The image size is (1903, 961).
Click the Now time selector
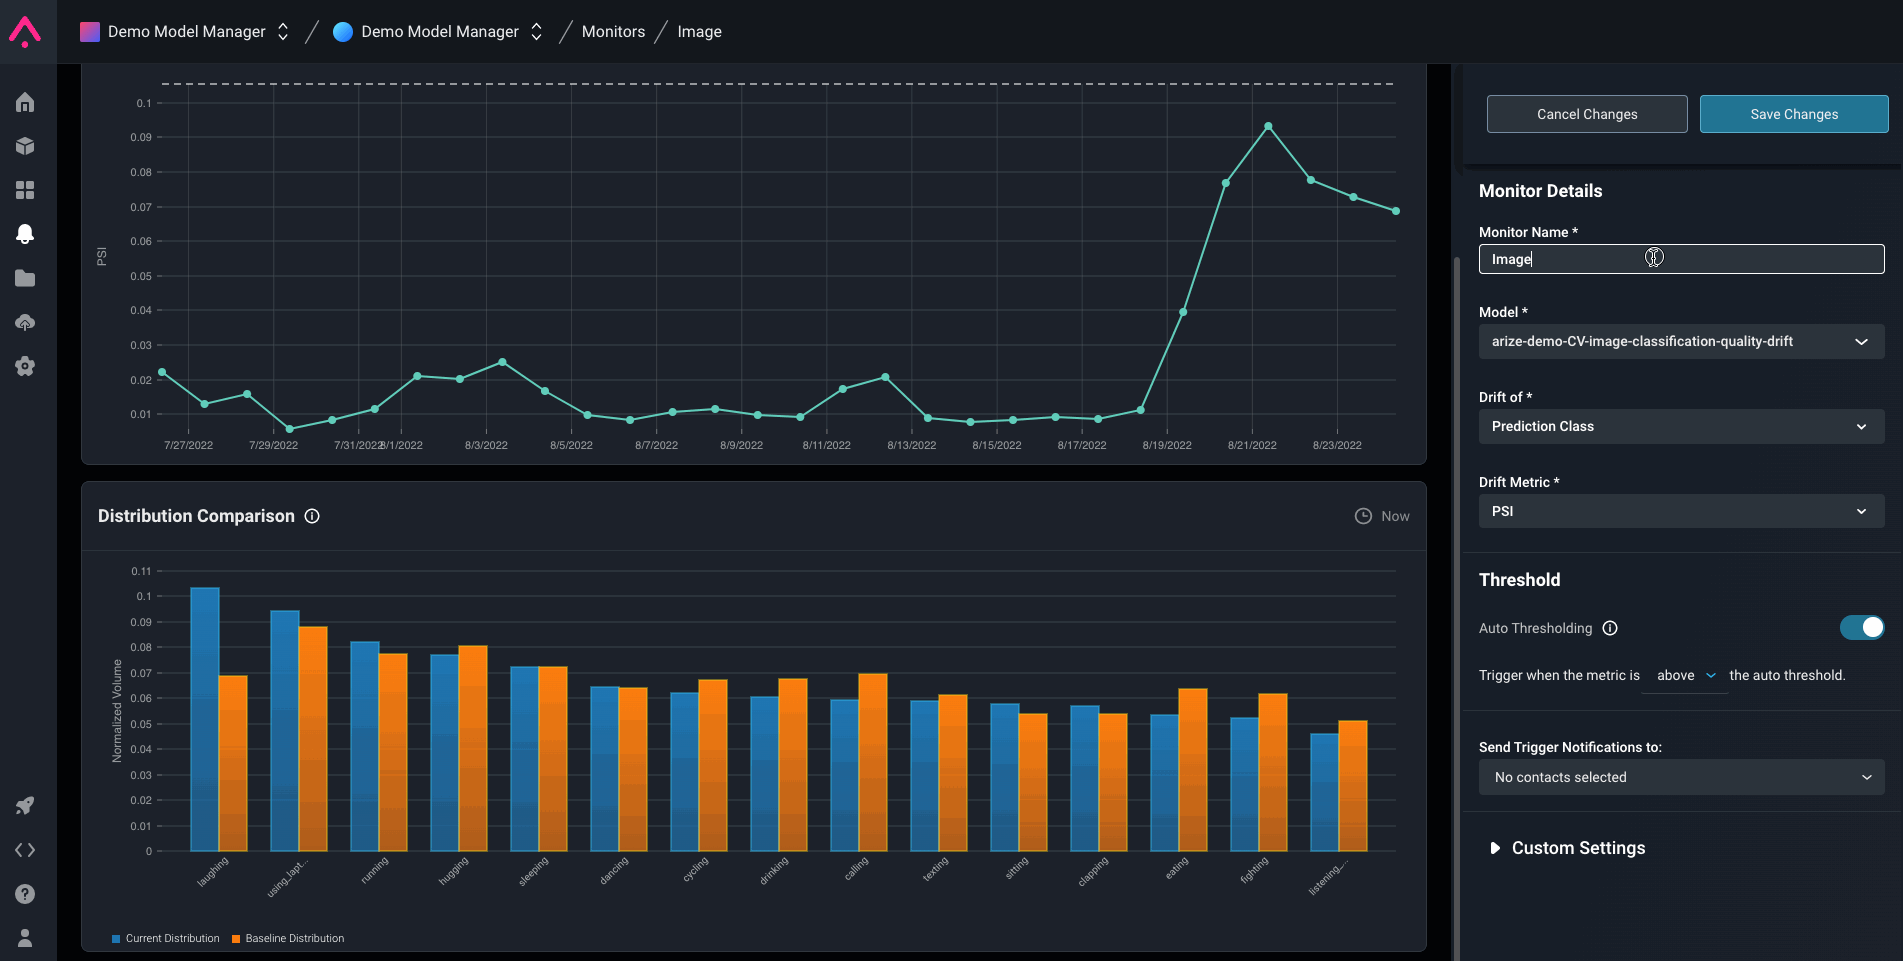click(x=1382, y=516)
